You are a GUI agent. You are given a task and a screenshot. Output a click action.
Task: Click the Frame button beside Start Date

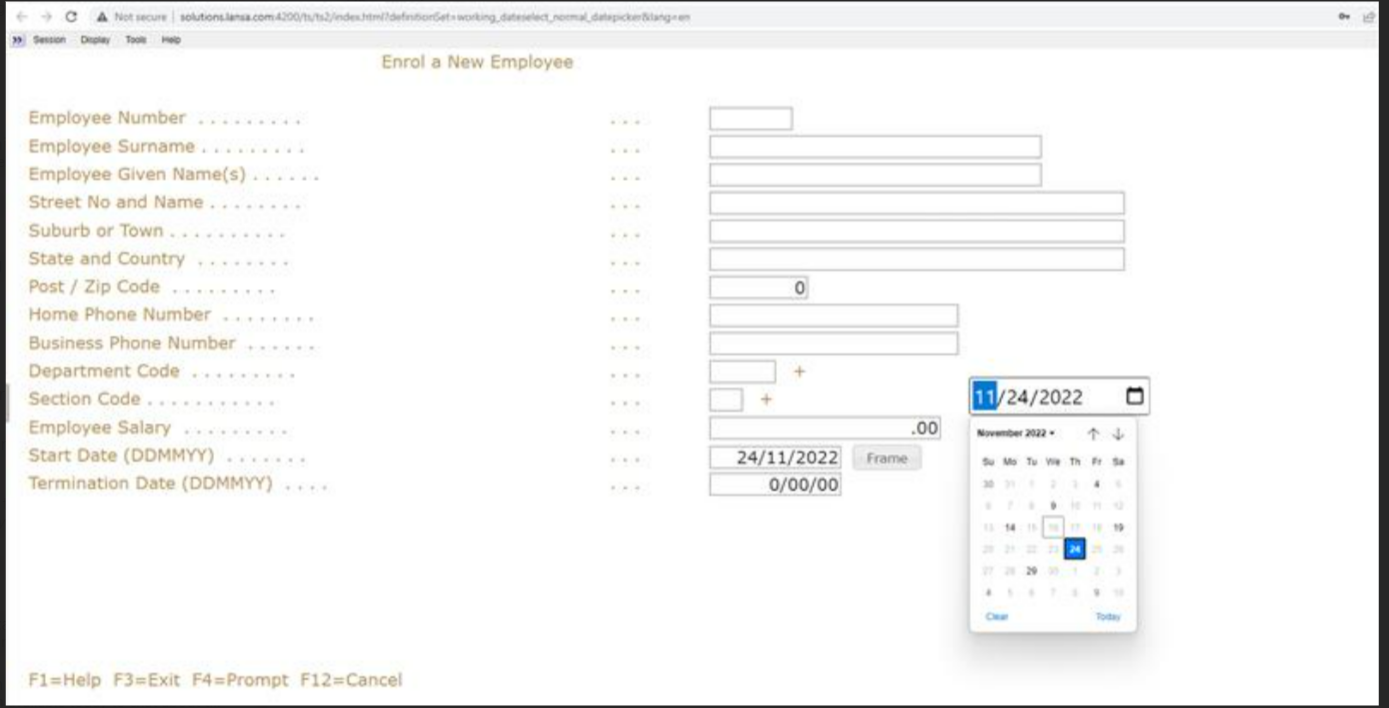[x=887, y=458]
